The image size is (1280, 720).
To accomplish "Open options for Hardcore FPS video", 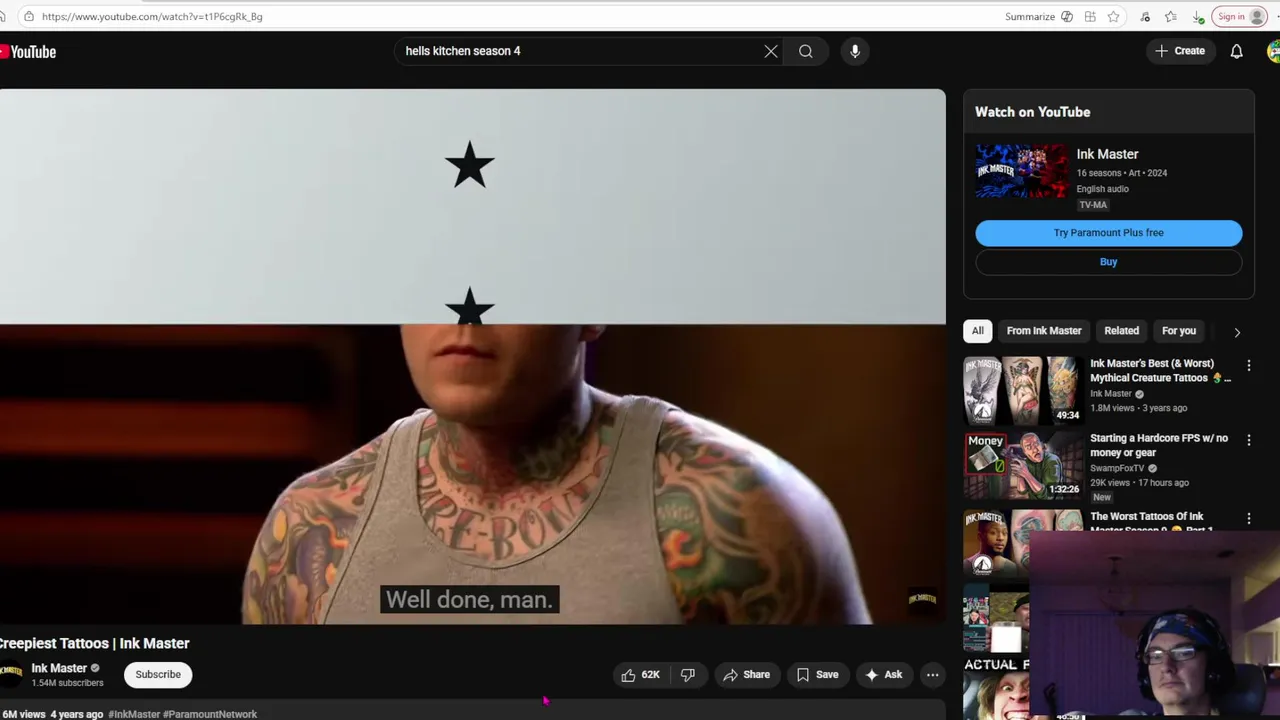I will click(1248, 440).
